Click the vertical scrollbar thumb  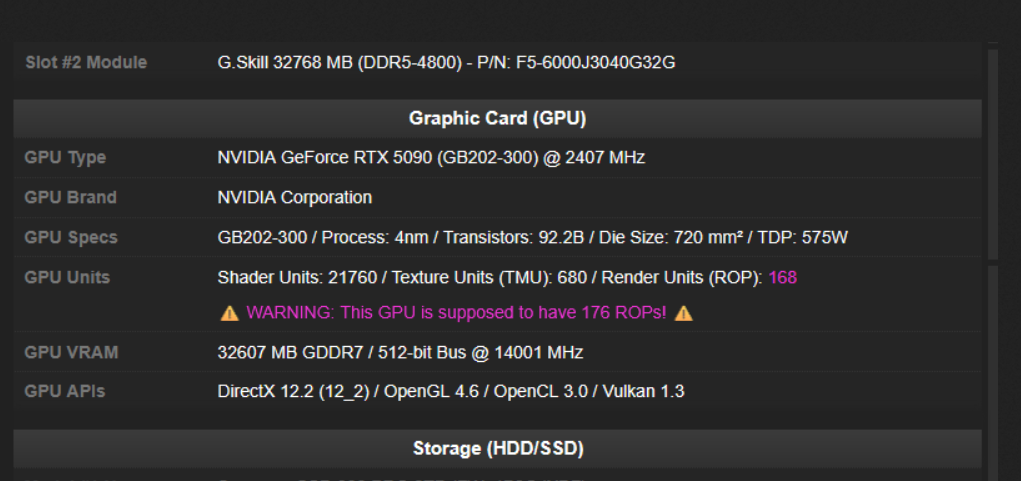(993, 154)
